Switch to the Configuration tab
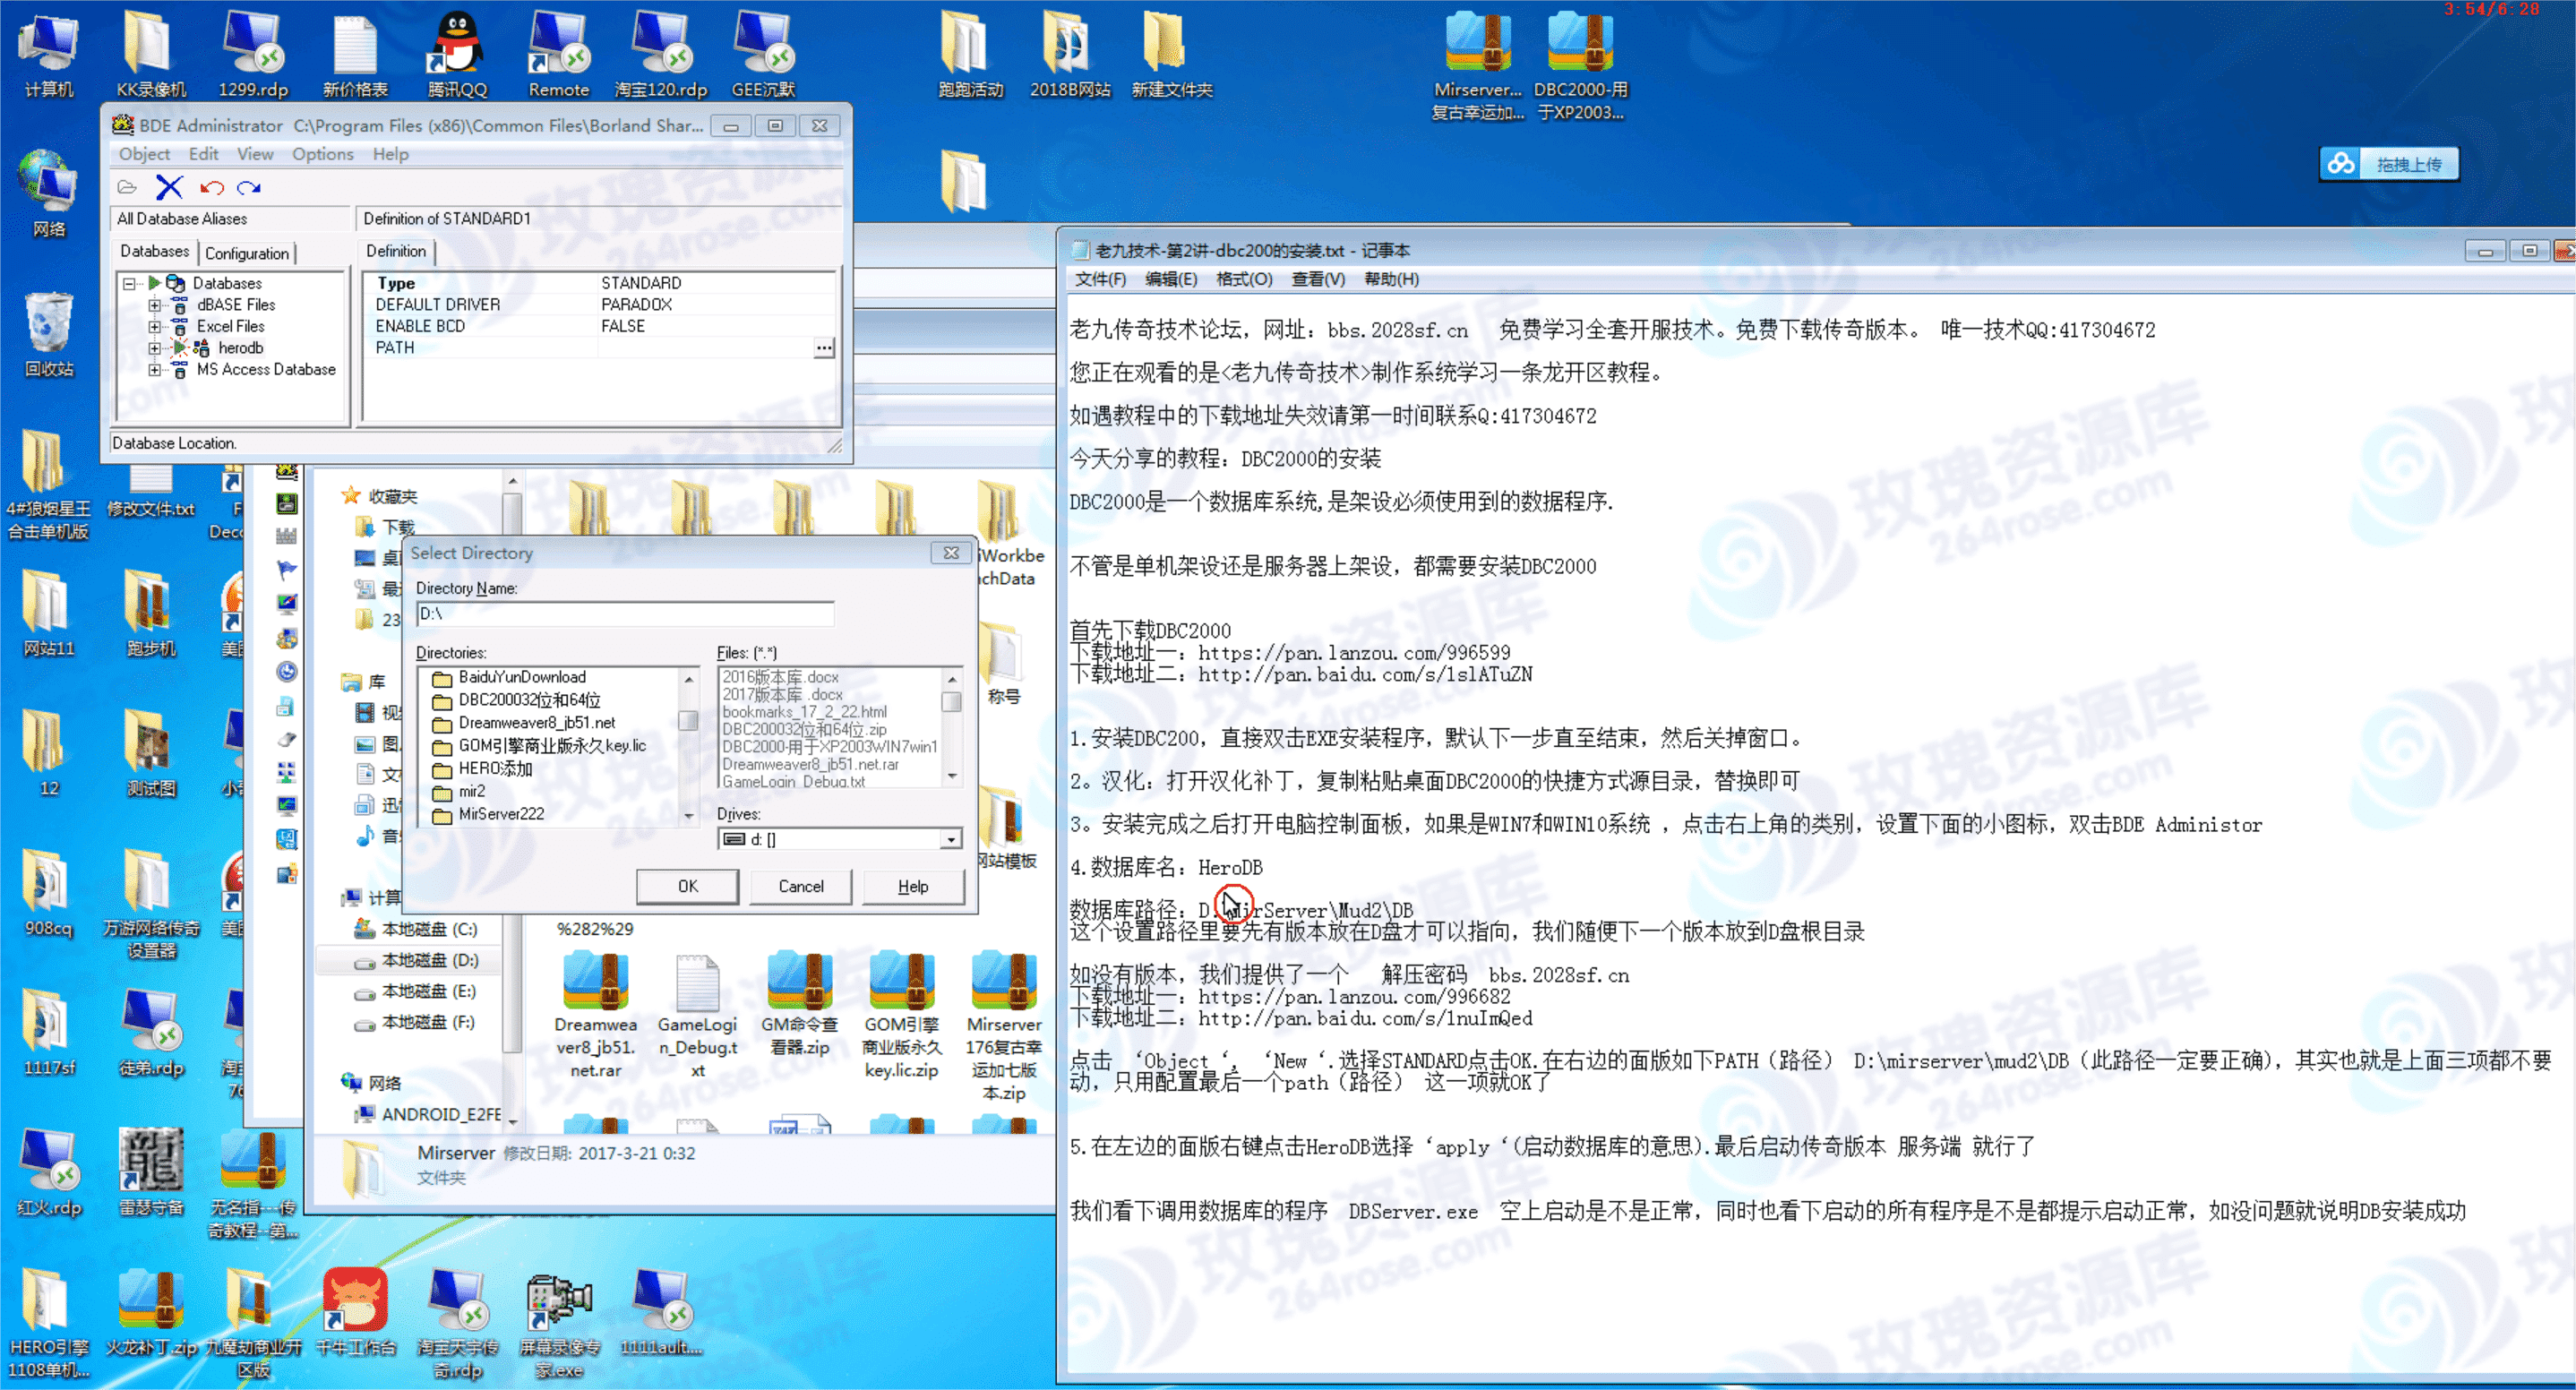Screen dimensions: 2576x1390 [x=247, y=253]
